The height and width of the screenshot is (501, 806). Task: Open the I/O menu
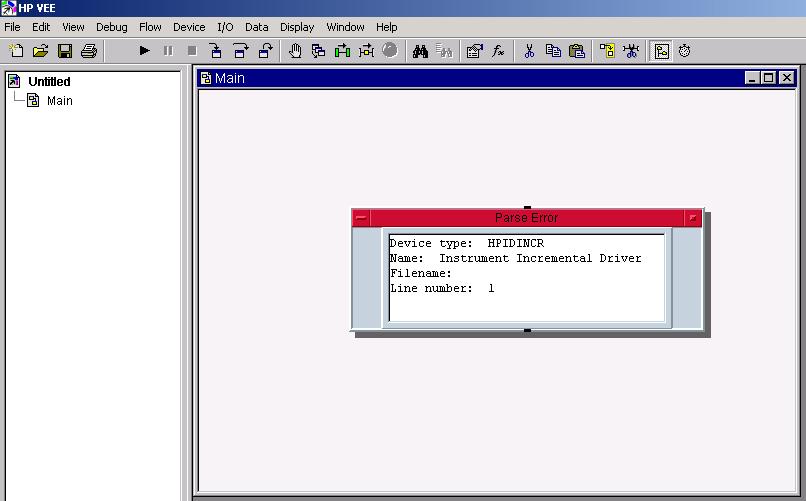(x=225, y=27)
